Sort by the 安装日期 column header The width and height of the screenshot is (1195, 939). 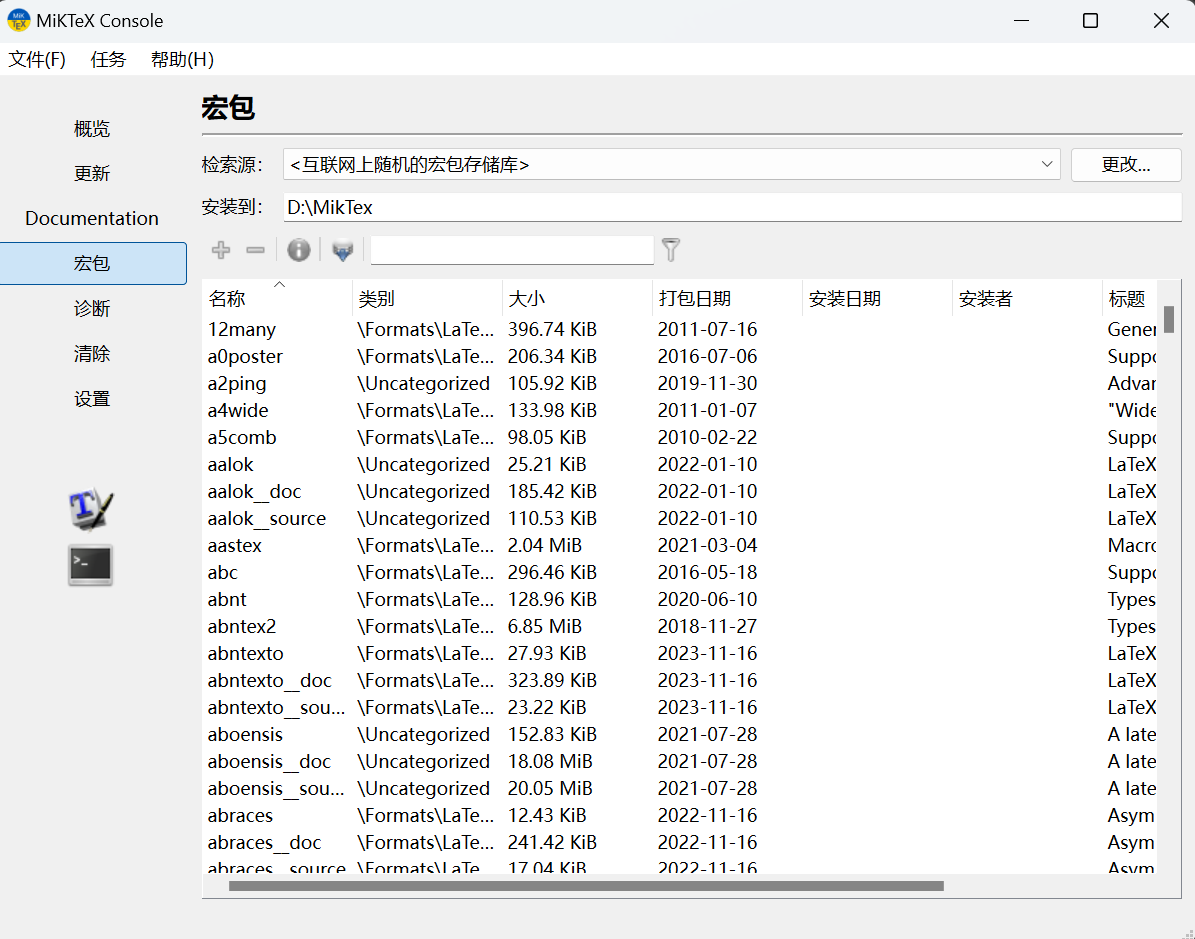pos(877,298)
